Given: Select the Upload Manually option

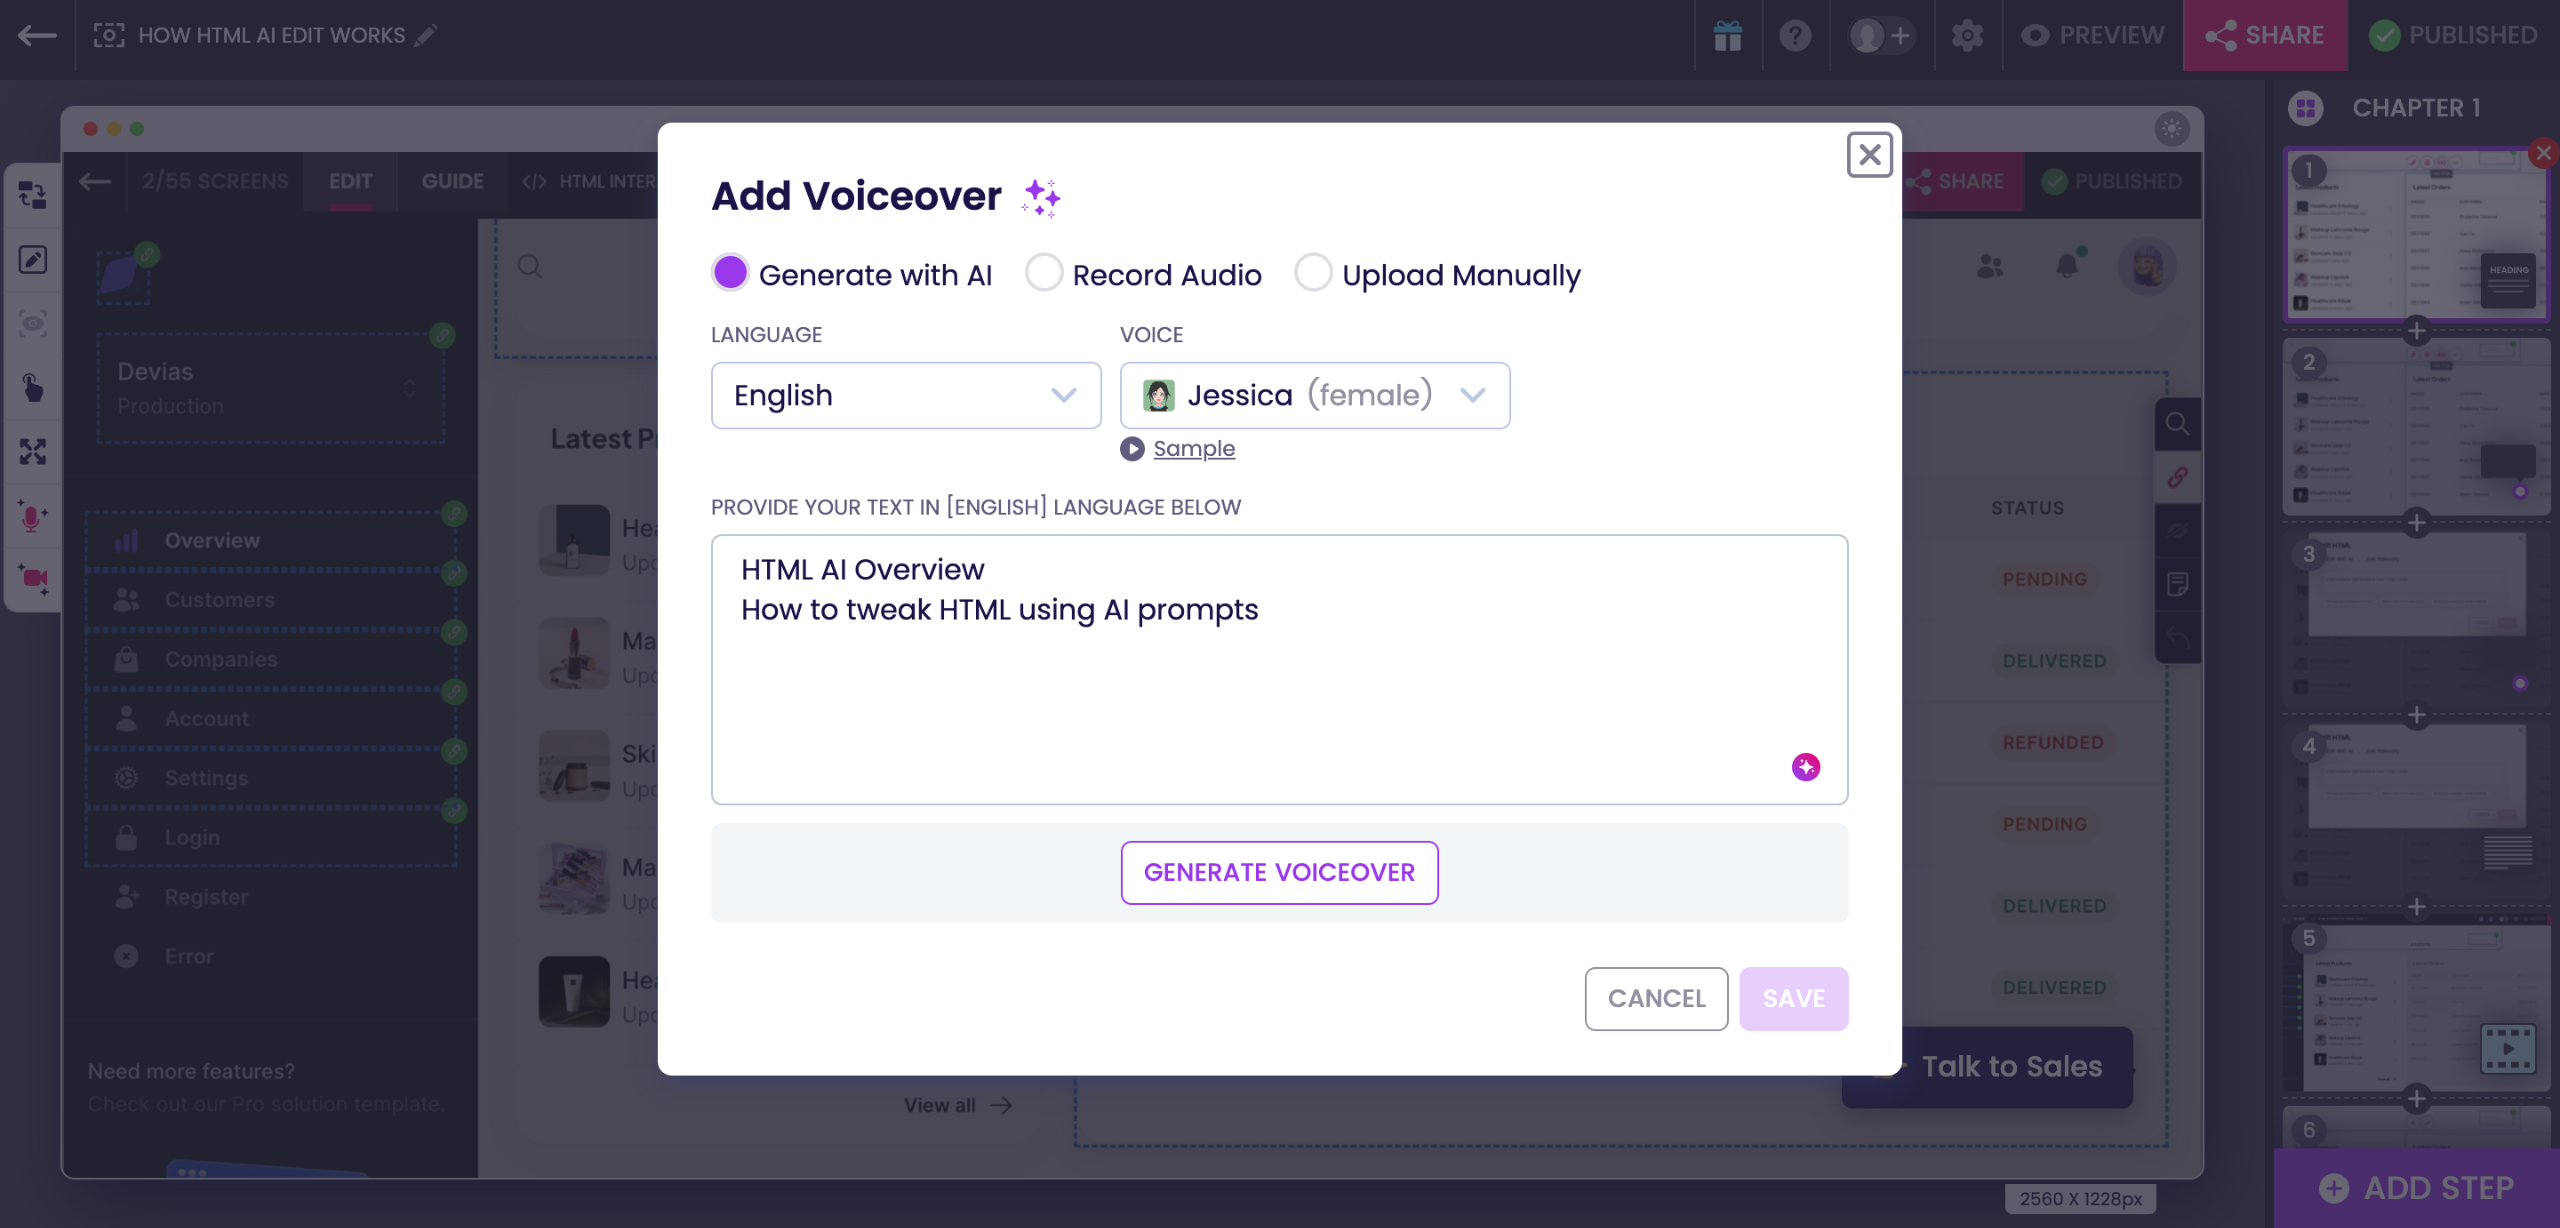Looking at the screenshot, I should tap(1313, 273).
